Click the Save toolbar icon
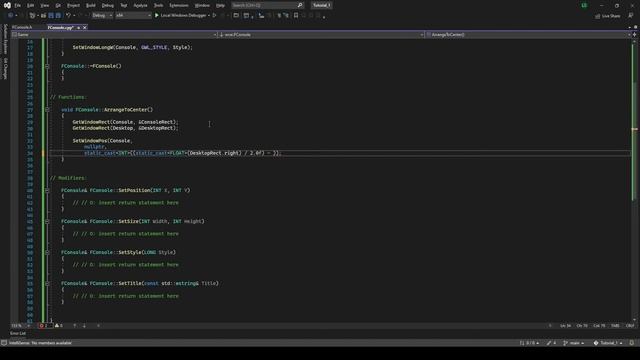Viewport: 640px width, 360px height. (x=51, y=16)
